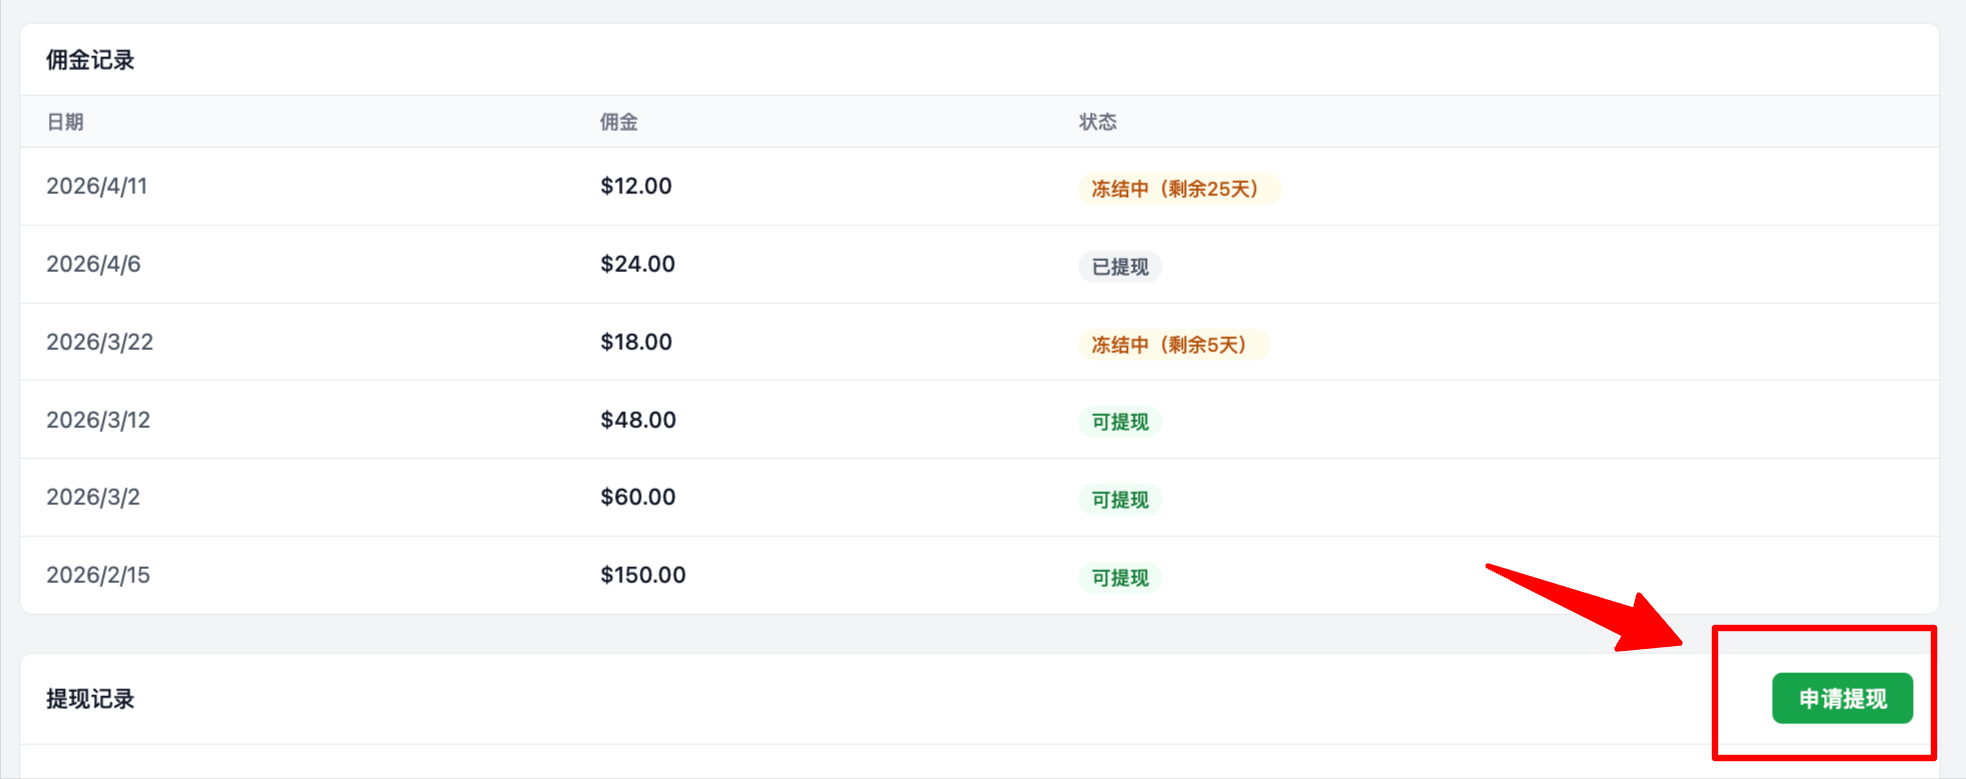Select the 2026/2/15 date cell
Image resolution: width=1966 pixels, height=779 pixels.
pos(98,575)
